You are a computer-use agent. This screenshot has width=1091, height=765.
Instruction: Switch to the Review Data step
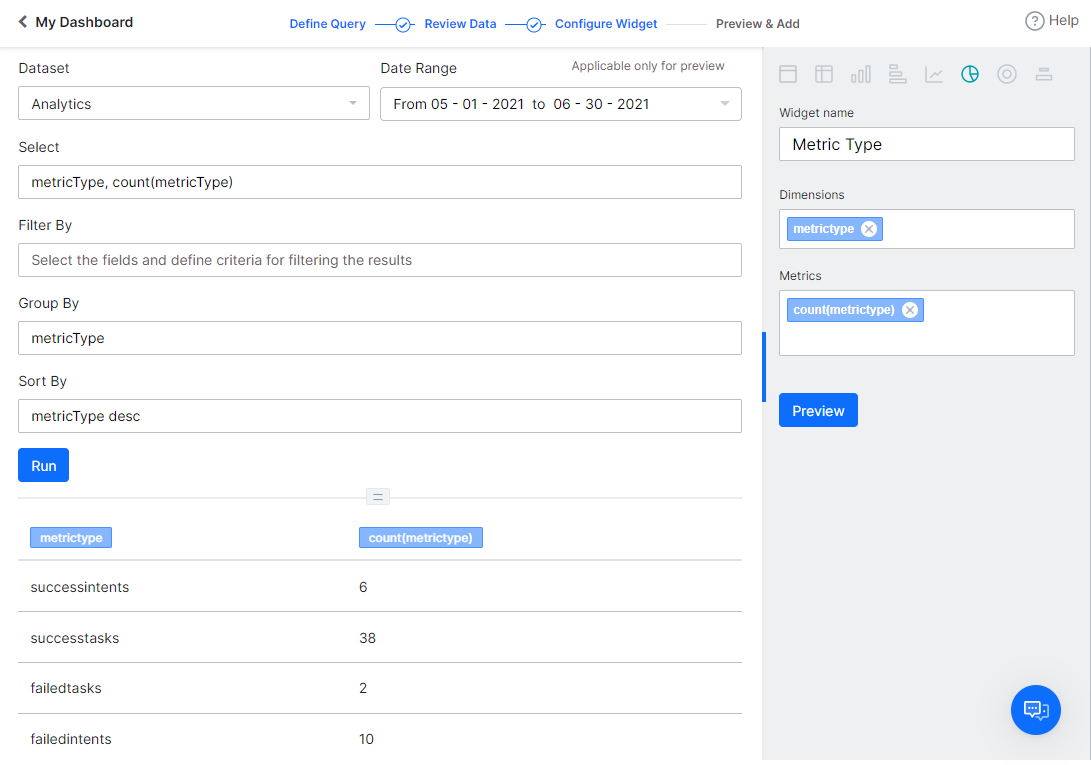(x=459, y=23)
